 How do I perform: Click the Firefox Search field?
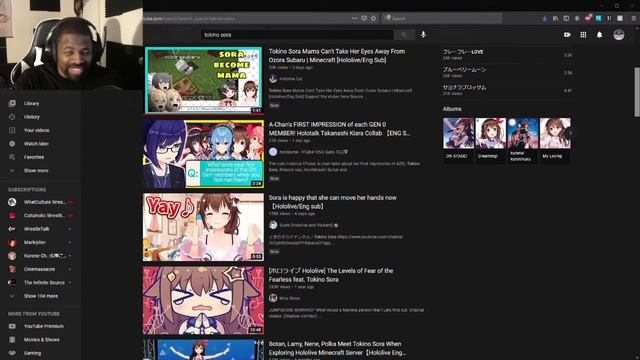coord(442,18)
